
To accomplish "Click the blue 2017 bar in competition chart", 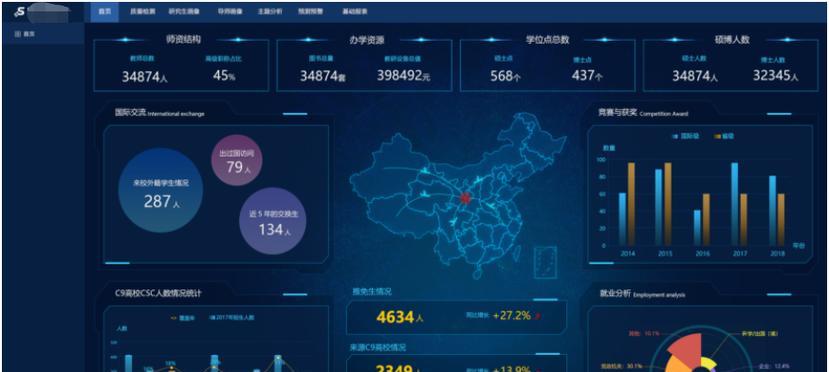I will (734, 204).
